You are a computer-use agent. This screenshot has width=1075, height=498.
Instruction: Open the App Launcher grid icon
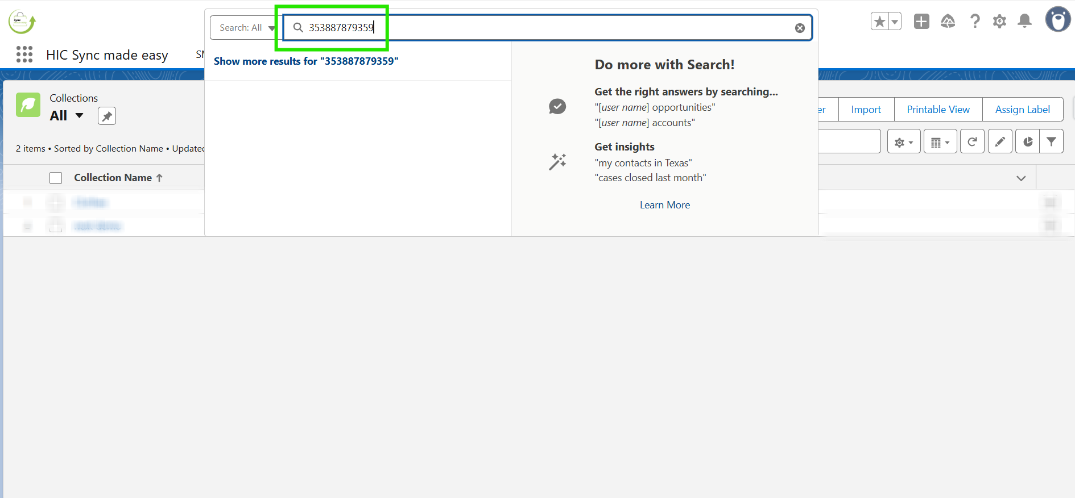click(25, 55)
